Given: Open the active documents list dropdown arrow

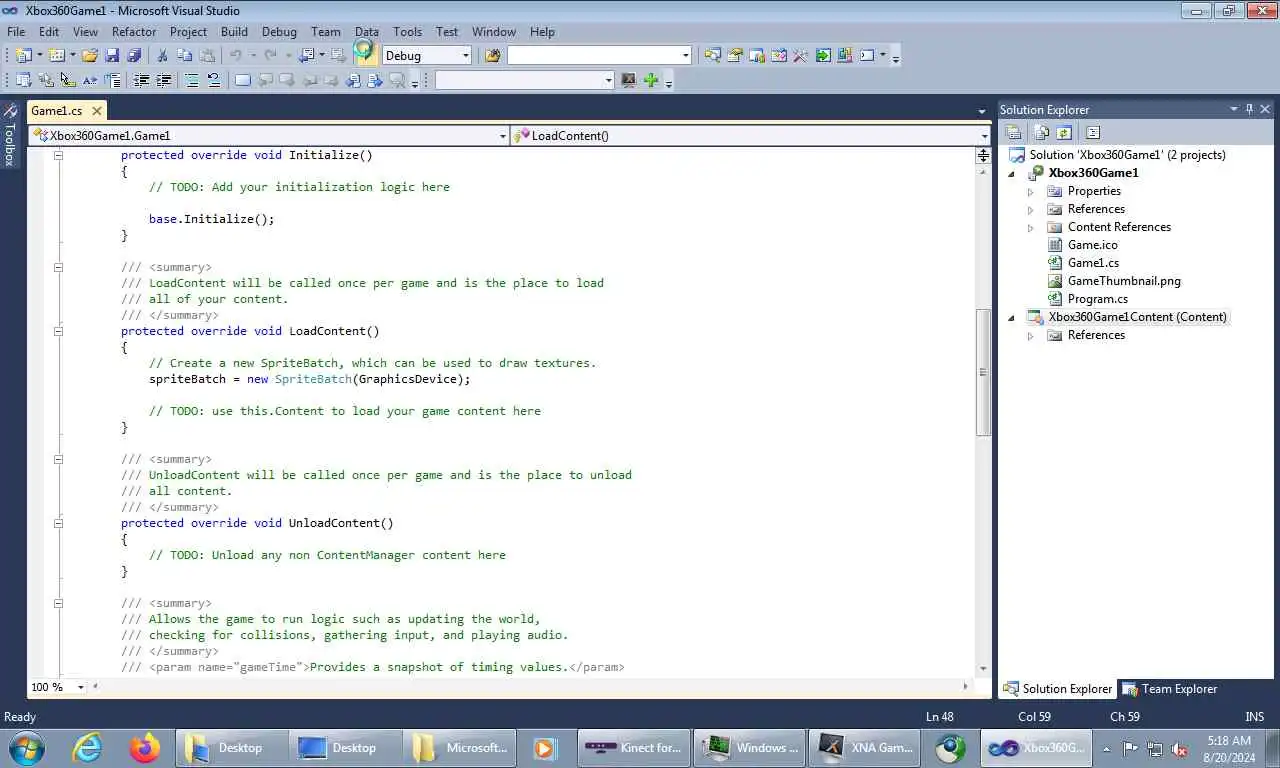Looking at the screenshot, I should pyautogui.click(x=982, y=111).
